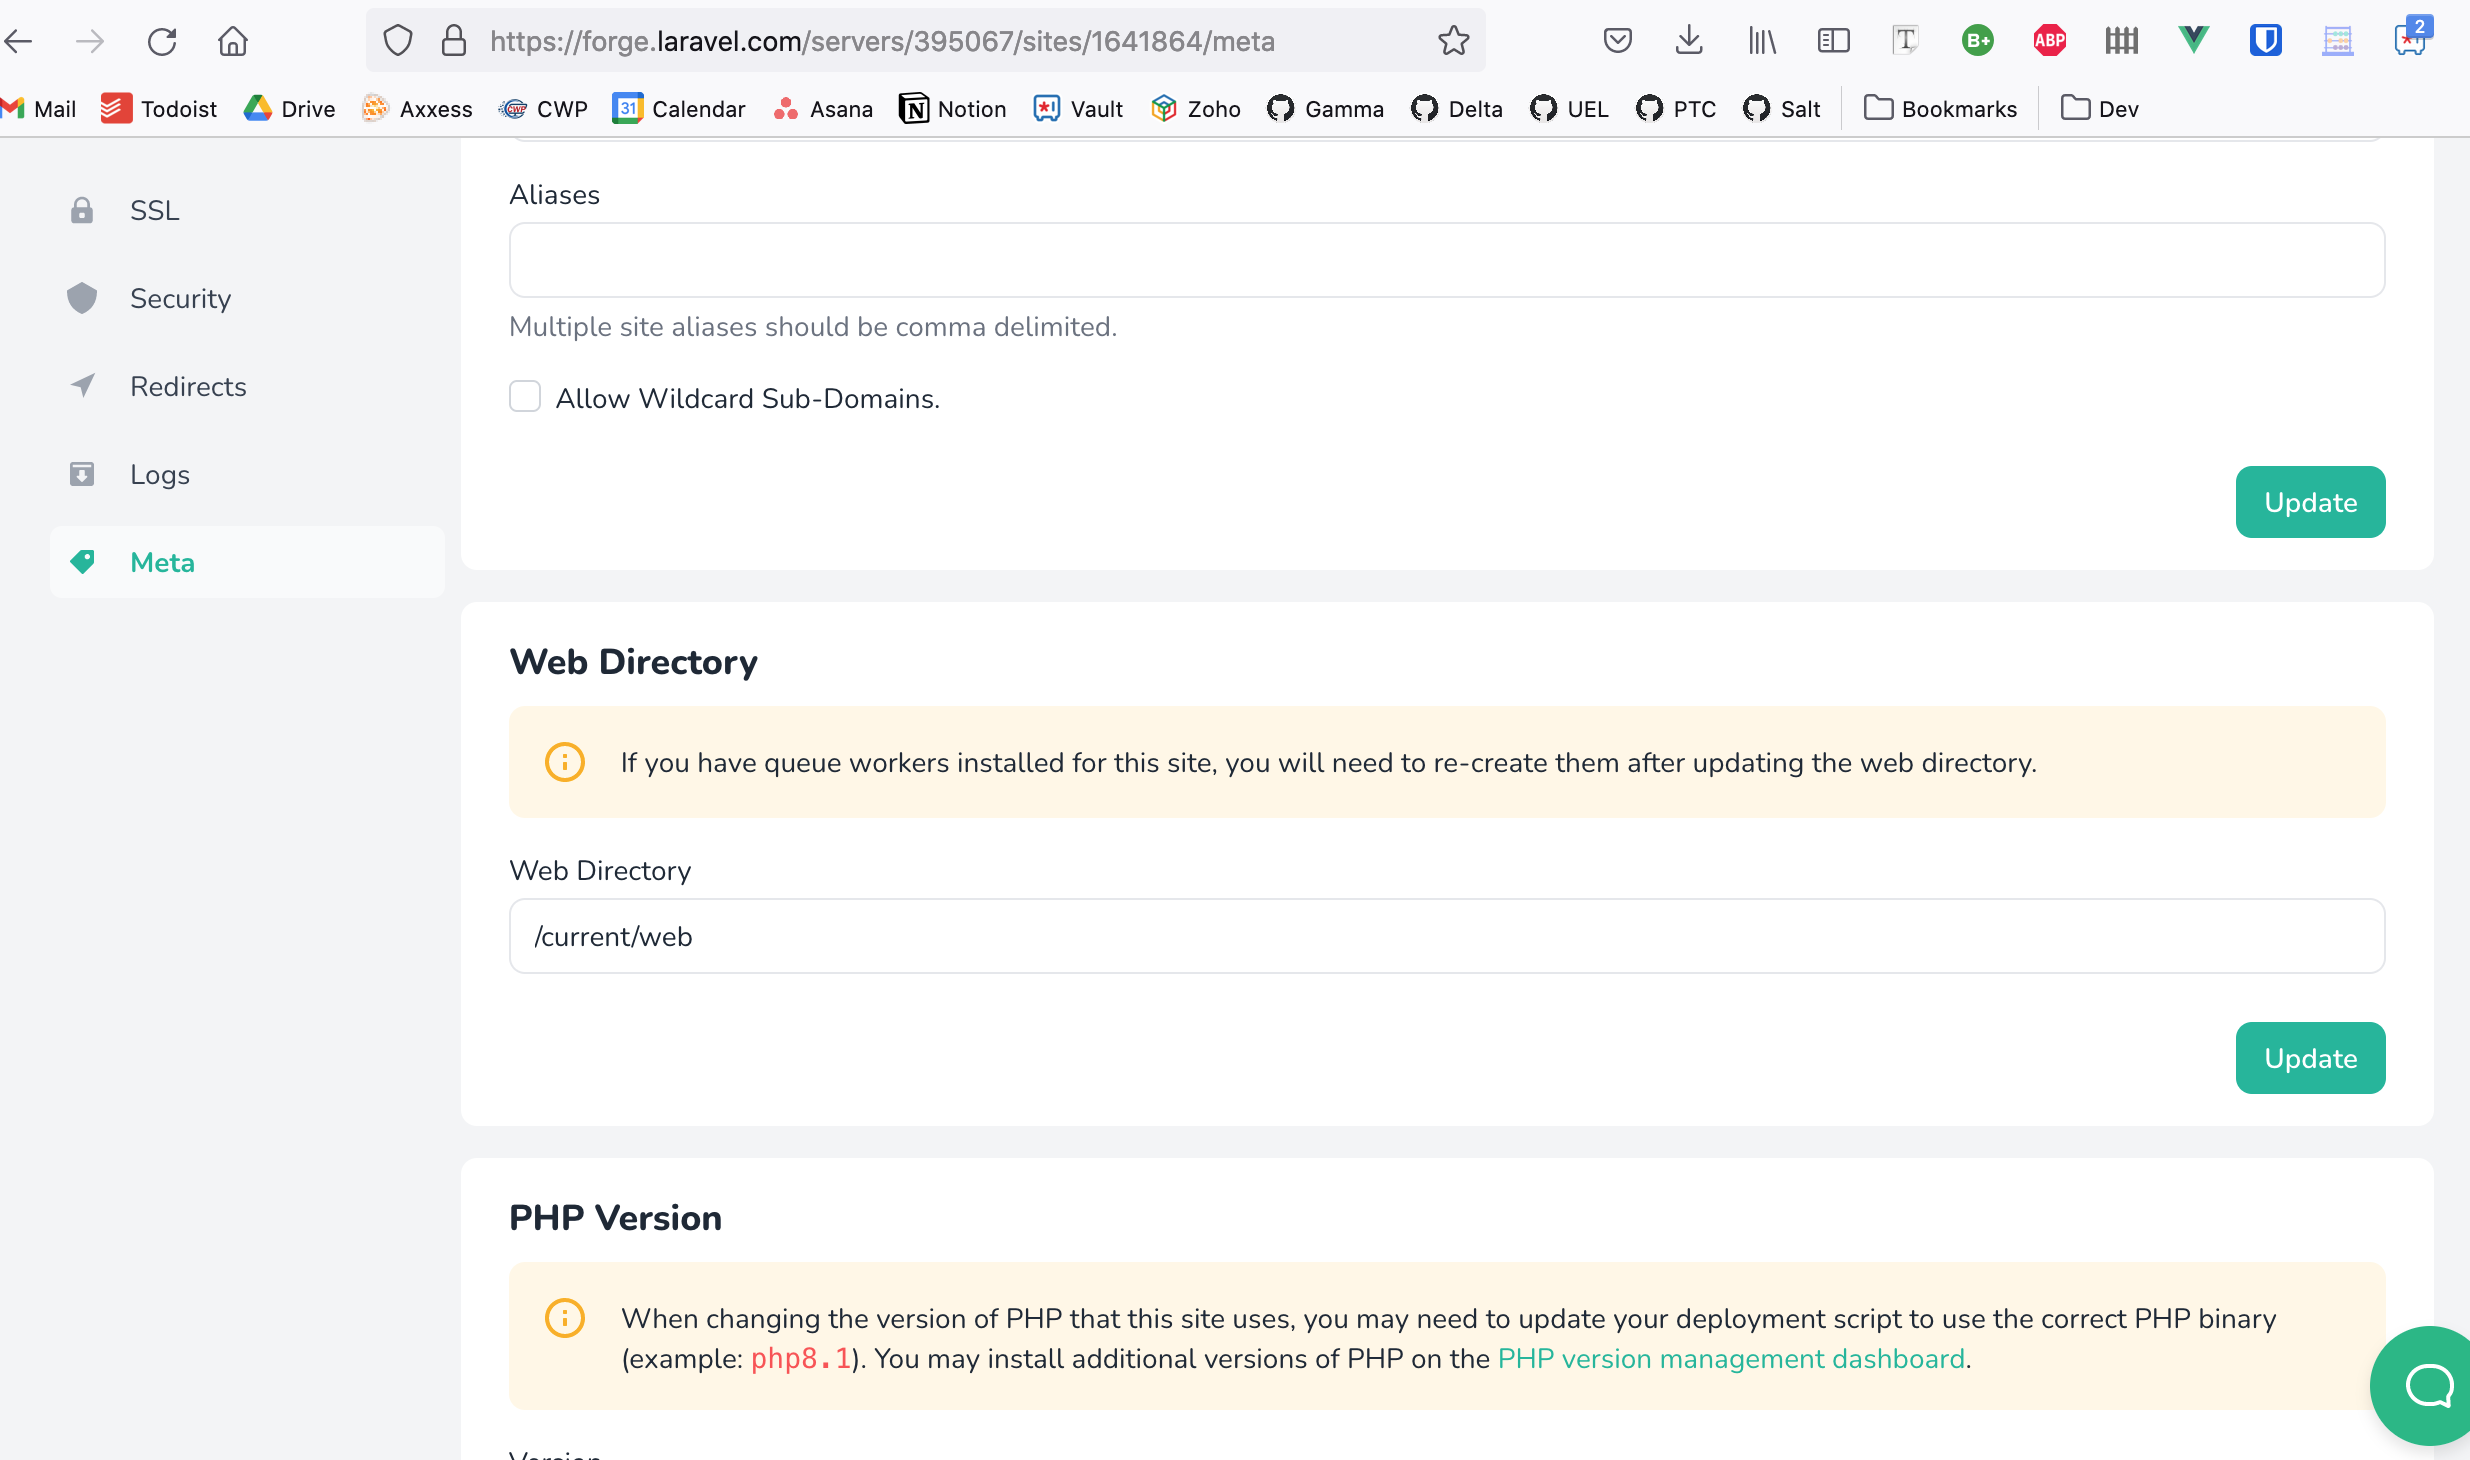Save the page to Pocket
This screenshot has height=1460, width=2470.
coord(1617,40)
